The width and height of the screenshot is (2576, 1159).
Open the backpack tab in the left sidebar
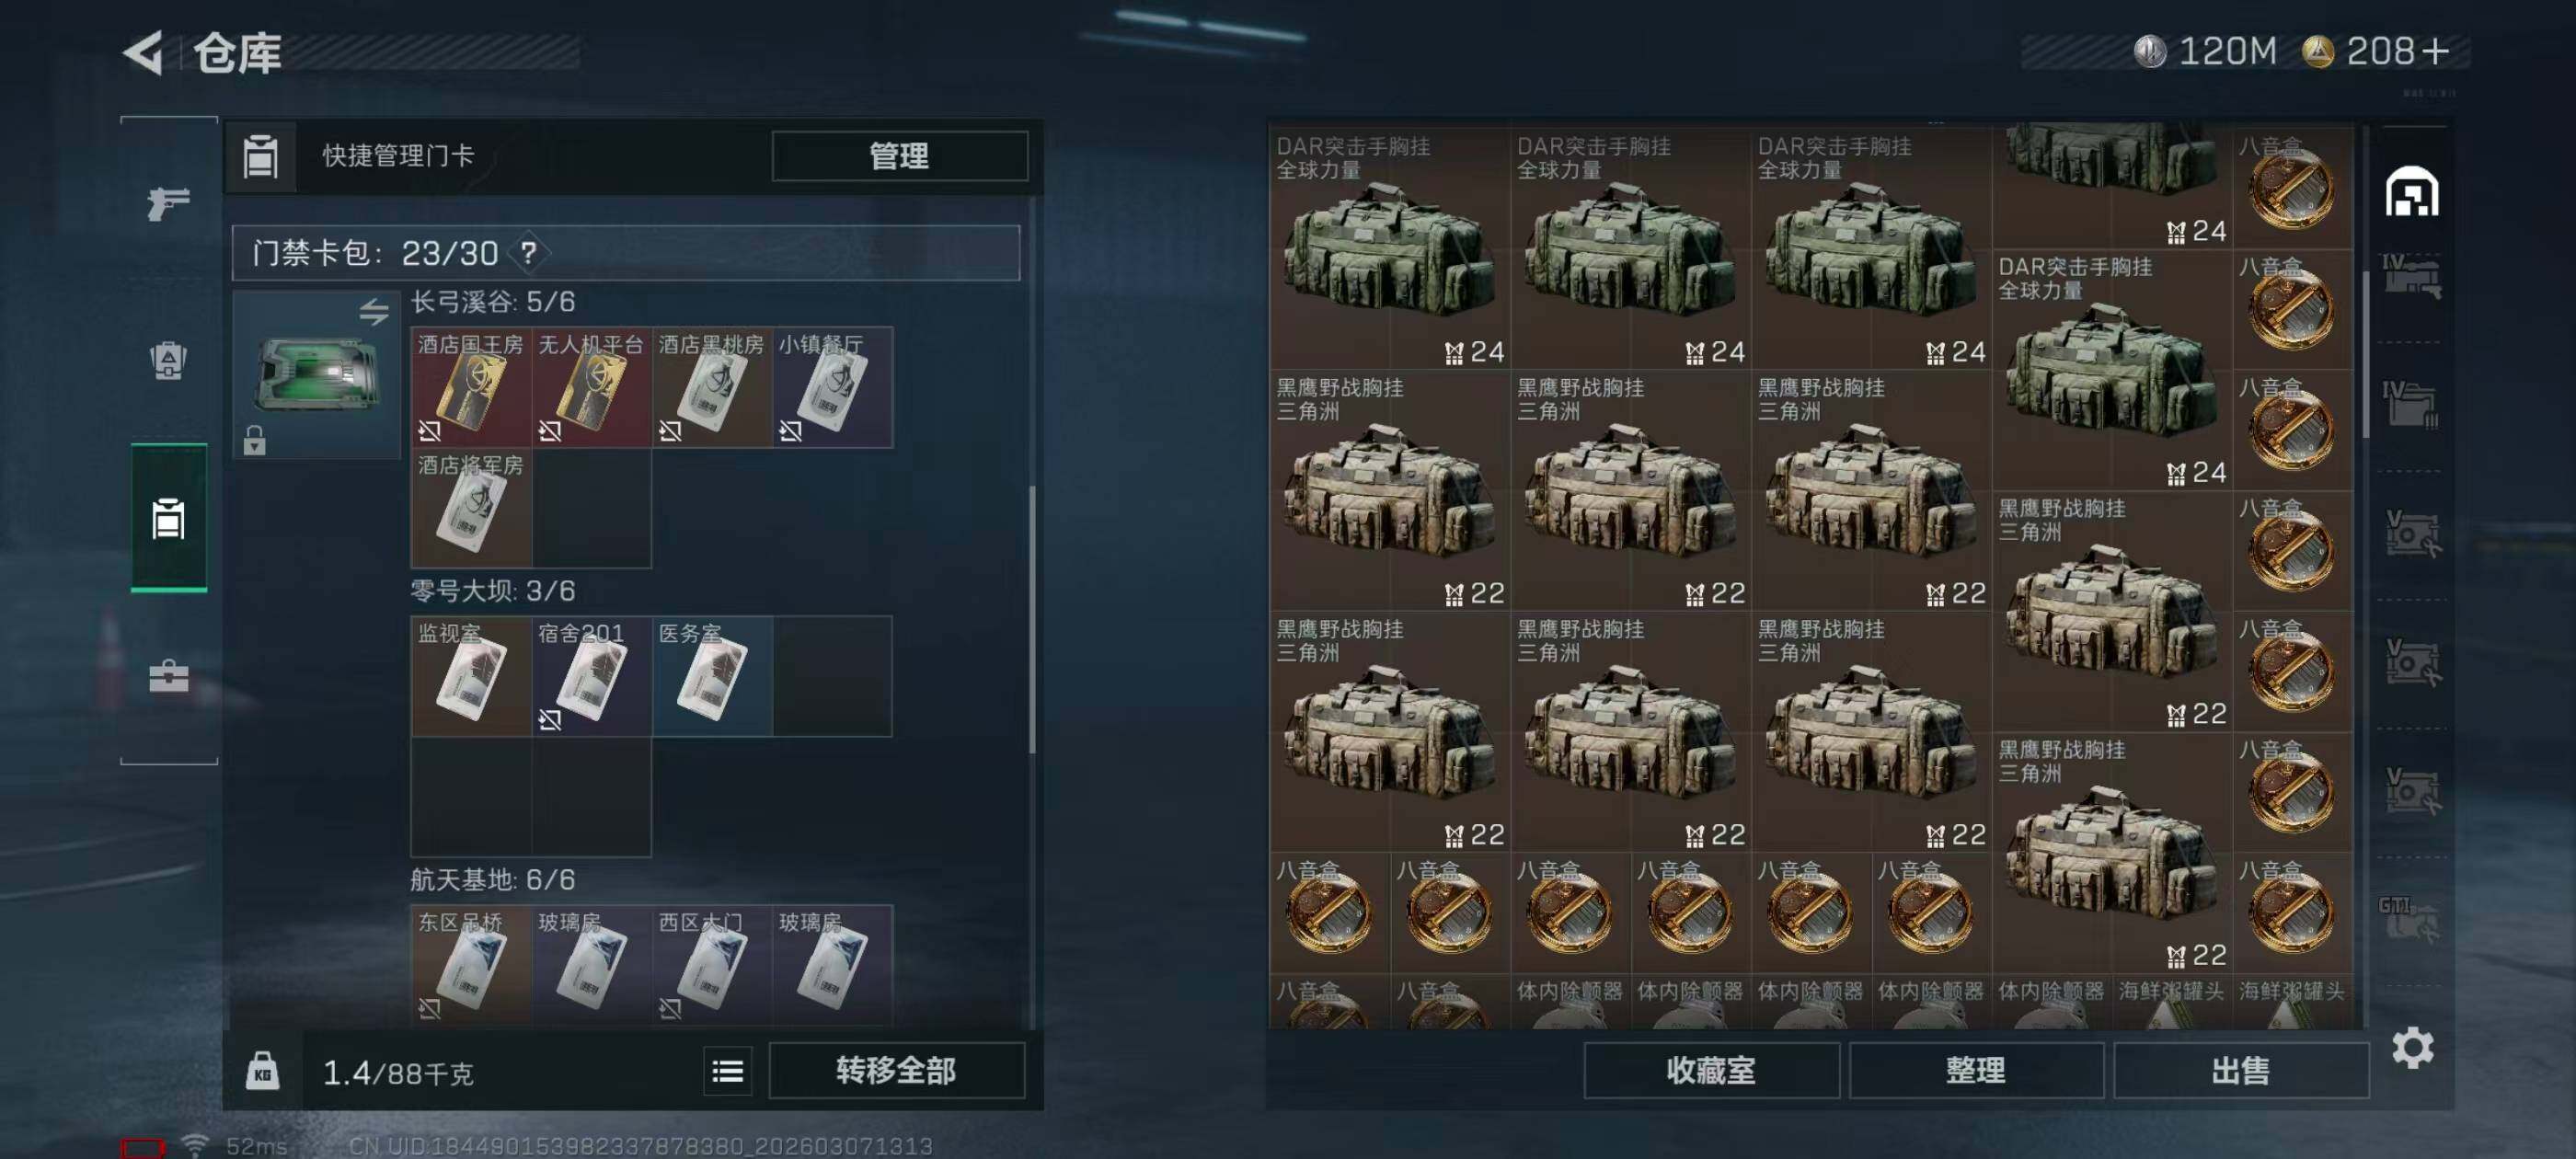pyautogui.click(x=168, y=361)
